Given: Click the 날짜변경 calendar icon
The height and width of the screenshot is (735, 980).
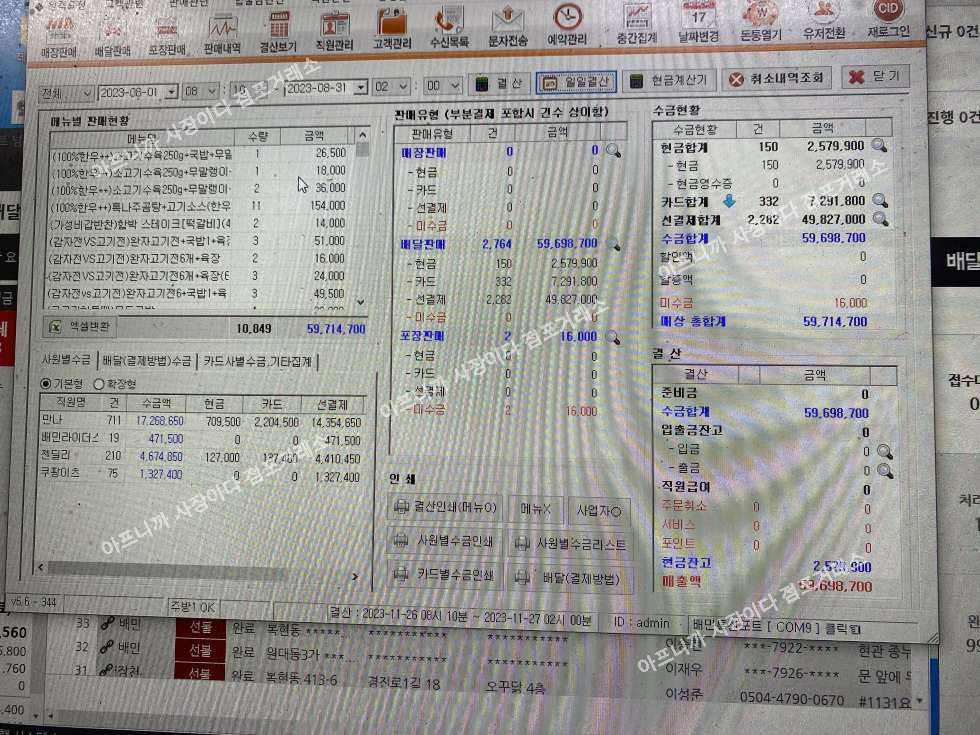Looking at the screenshot, I should pyautogui.click(x=699, y=20).
